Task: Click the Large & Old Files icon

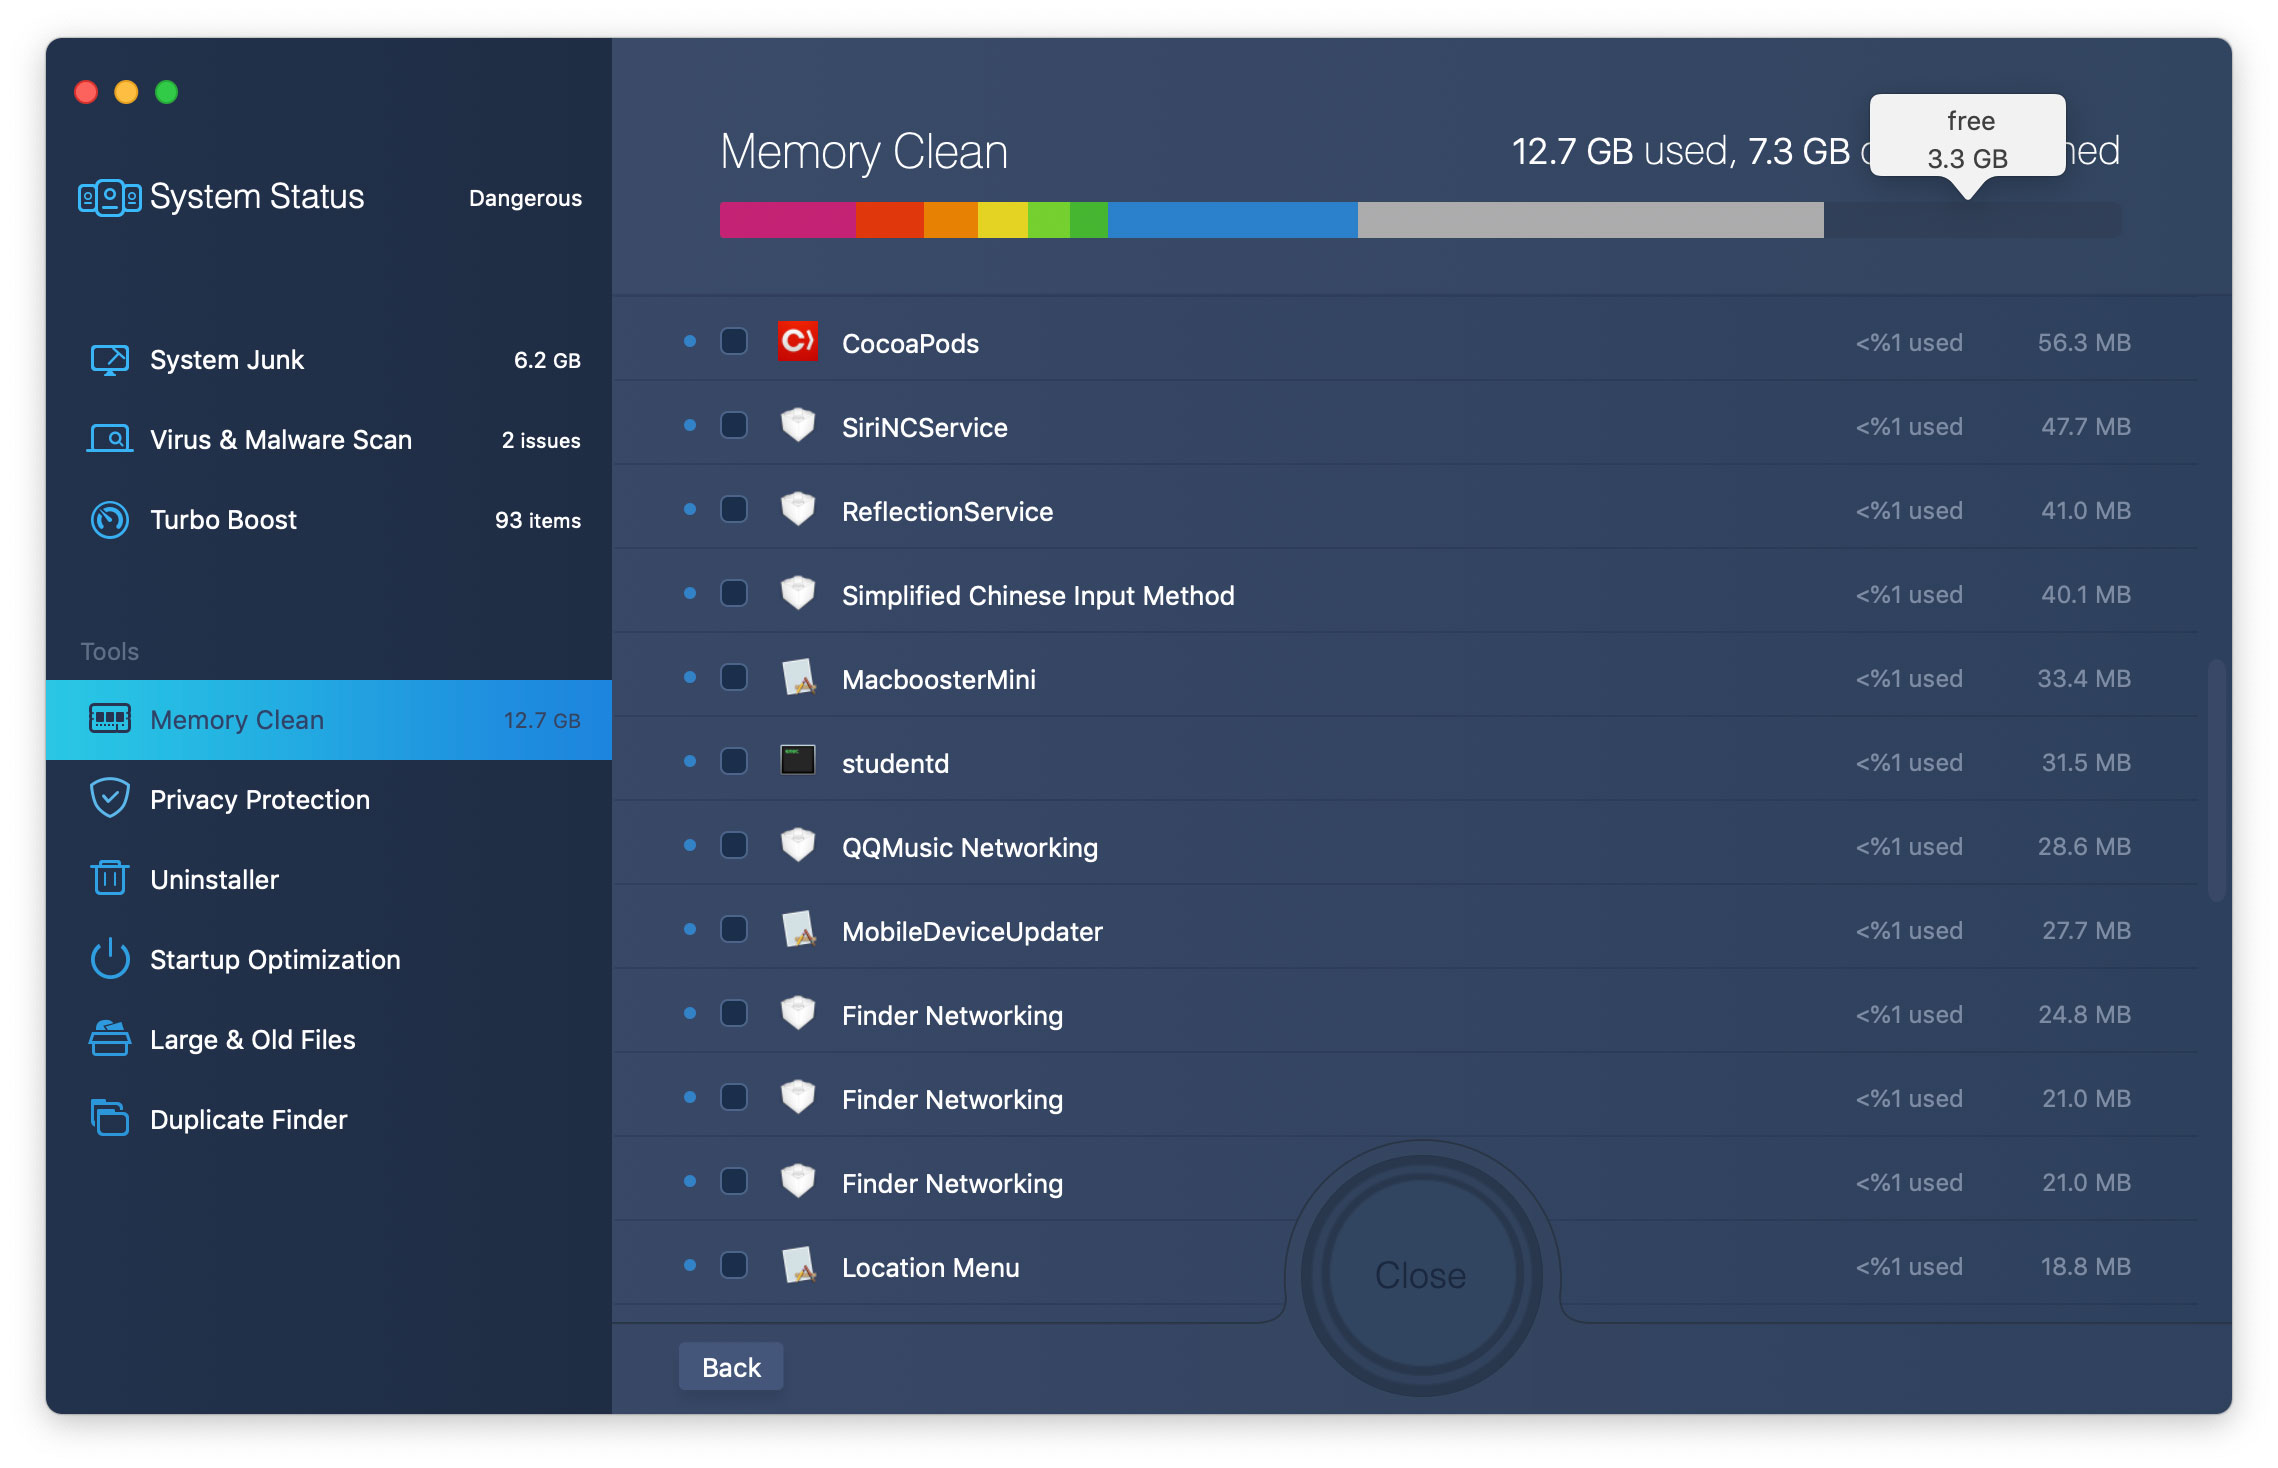Action: click(110, 1038)
